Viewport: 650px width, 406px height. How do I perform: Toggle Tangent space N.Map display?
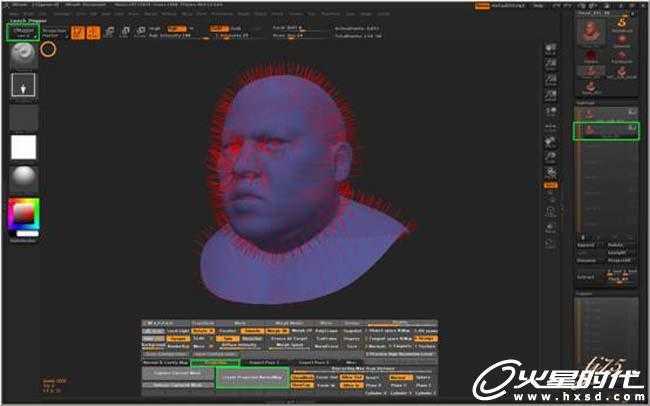(389, 338)
